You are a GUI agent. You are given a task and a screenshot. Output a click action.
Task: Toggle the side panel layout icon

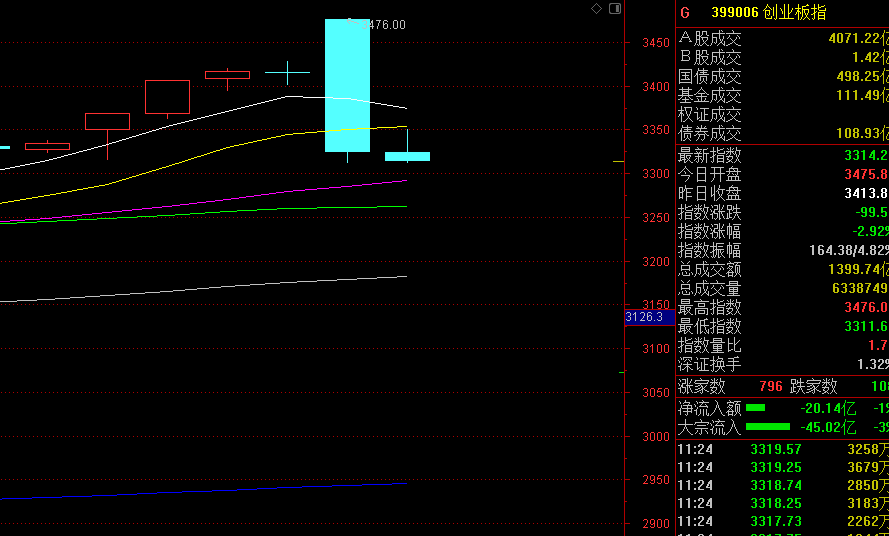tap(615, 9)
